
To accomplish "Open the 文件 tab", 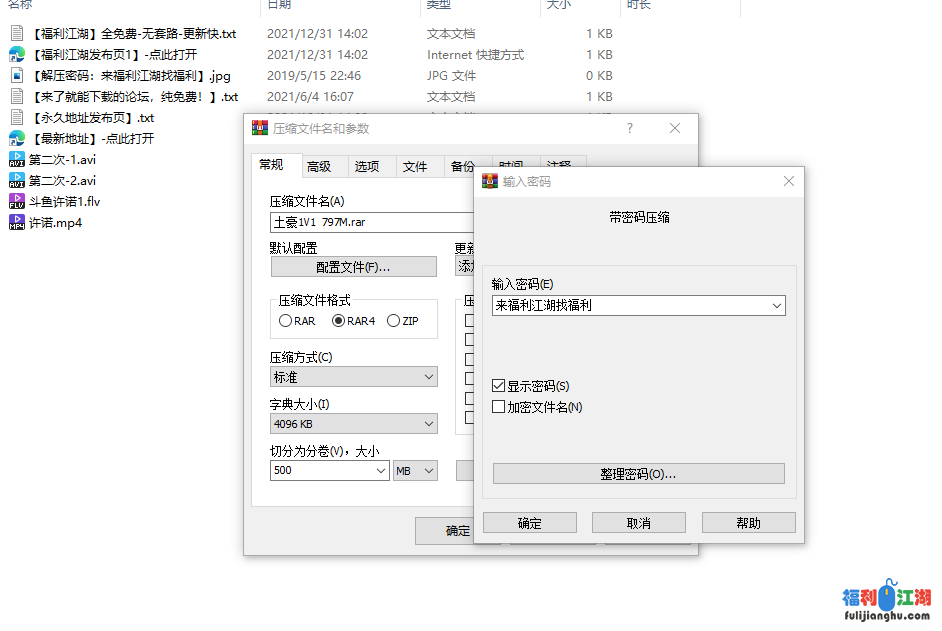I will pyautogui.click(x=415, y=167).
